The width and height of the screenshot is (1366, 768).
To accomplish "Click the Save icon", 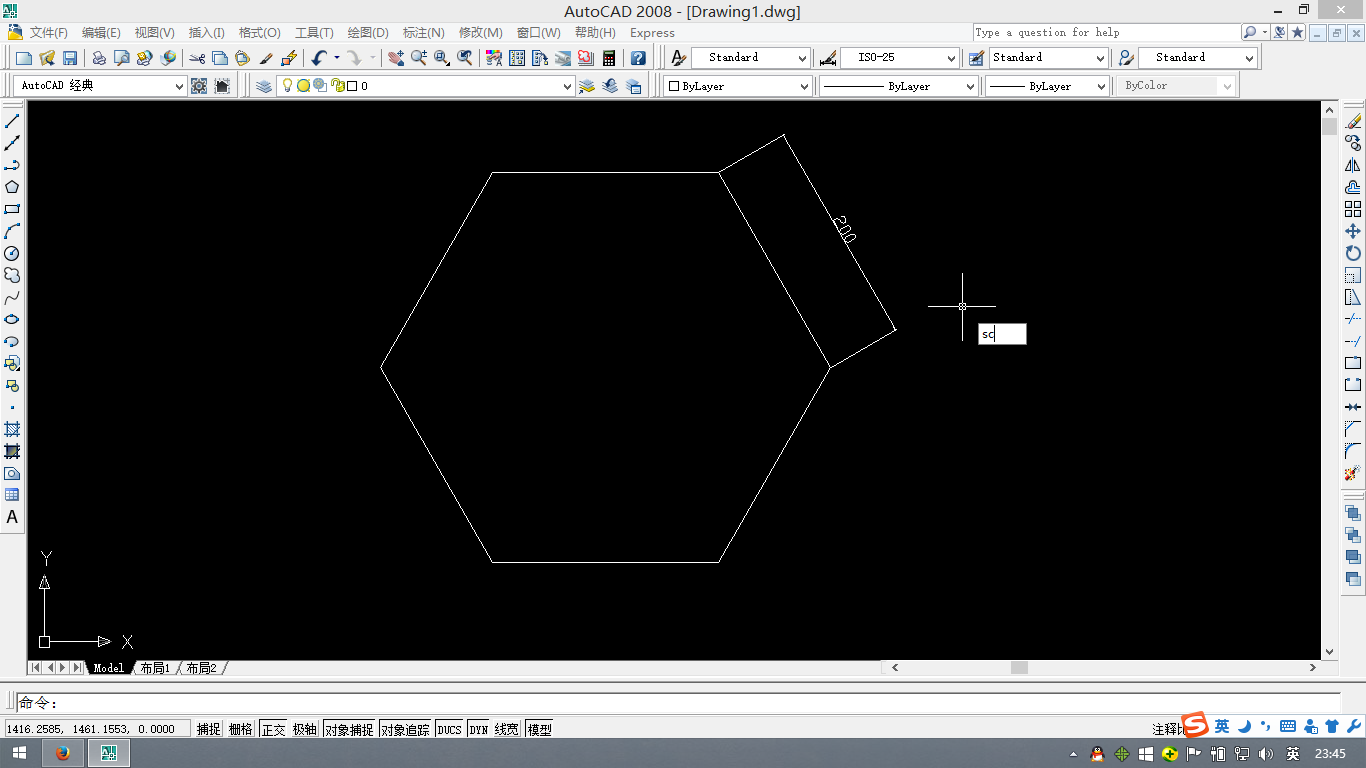I will [70, 58].
